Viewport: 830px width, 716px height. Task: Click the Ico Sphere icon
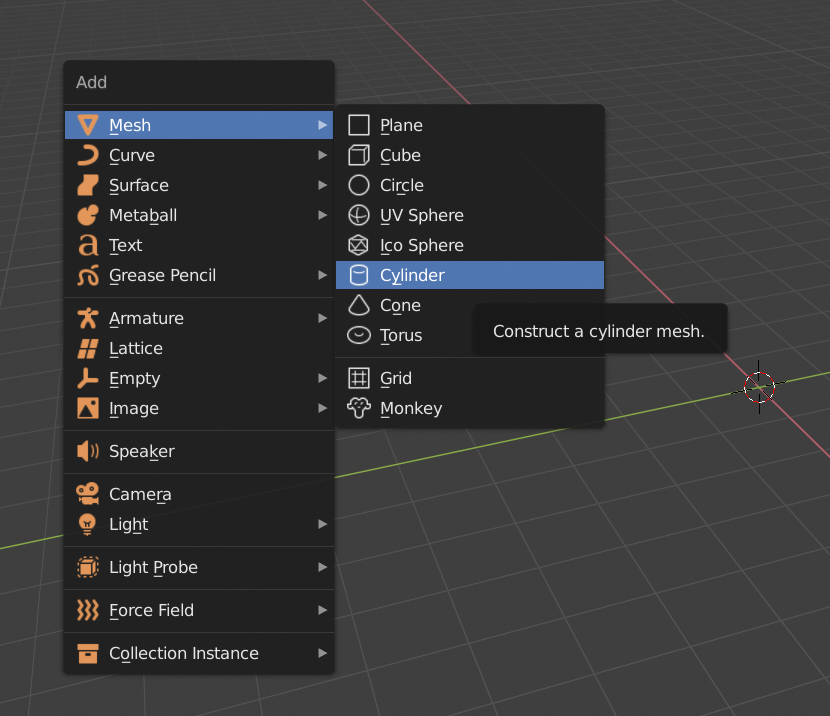(359, 245)
